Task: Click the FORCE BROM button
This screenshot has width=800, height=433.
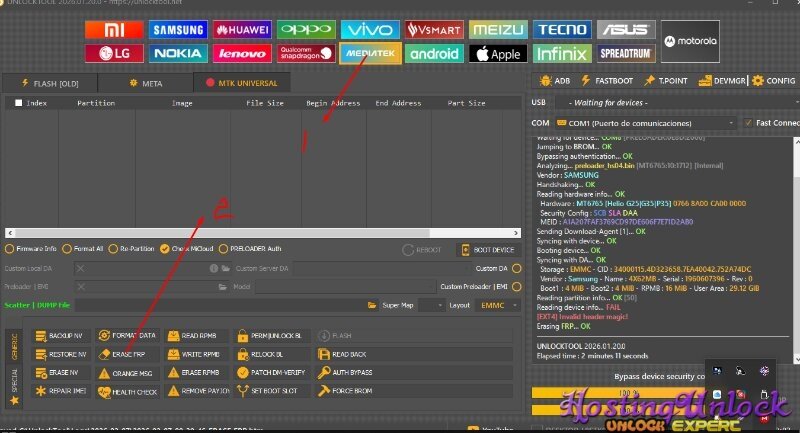Action: pos(414,391)
